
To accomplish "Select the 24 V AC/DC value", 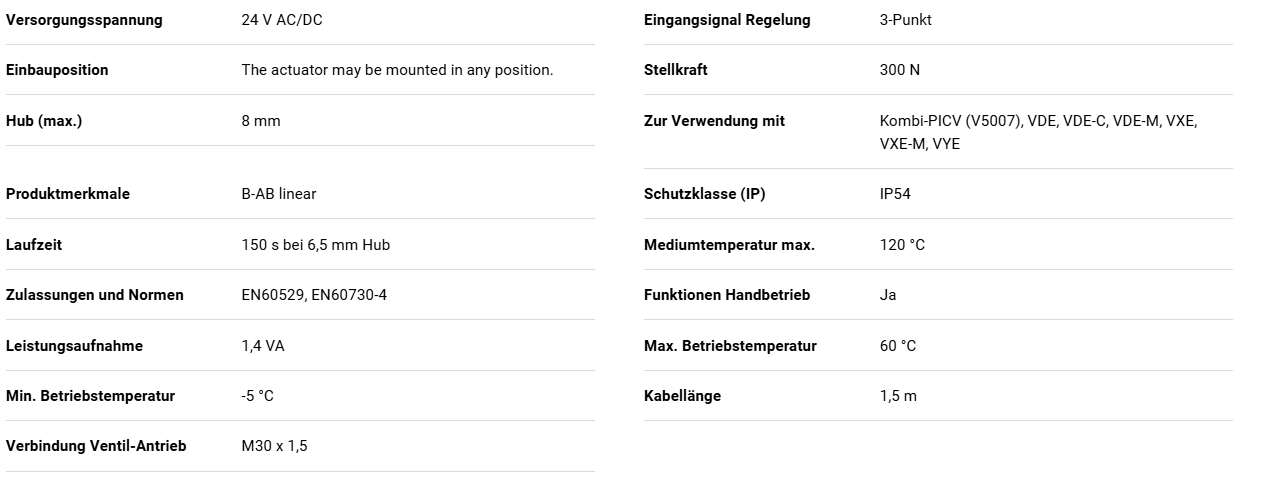I will 282,20.
